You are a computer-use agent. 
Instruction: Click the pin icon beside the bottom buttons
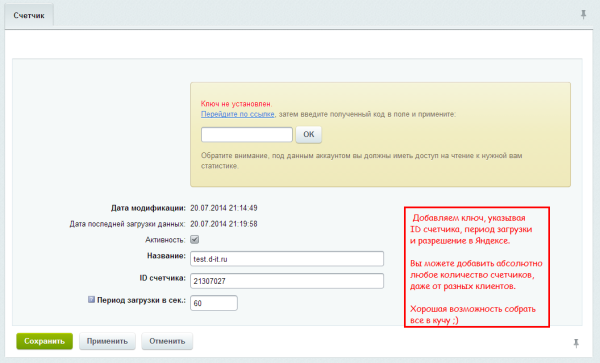coord(576,343)
